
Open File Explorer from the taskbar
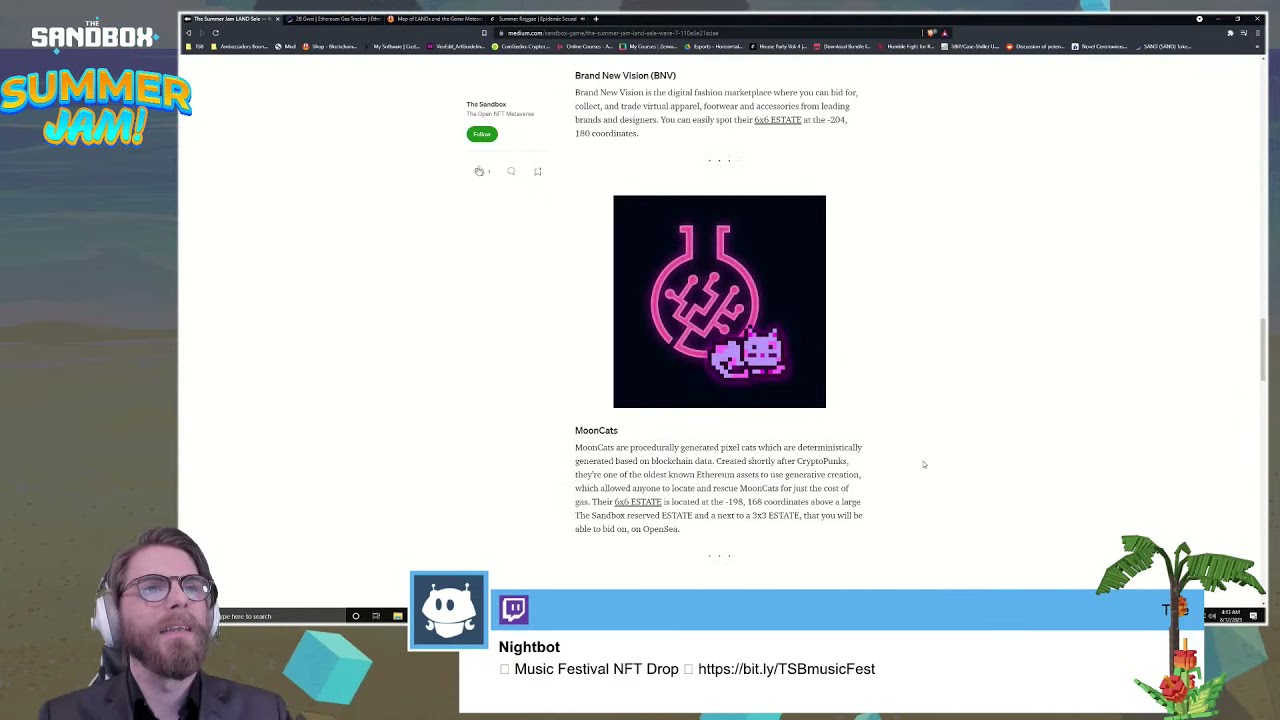(397, 616)
